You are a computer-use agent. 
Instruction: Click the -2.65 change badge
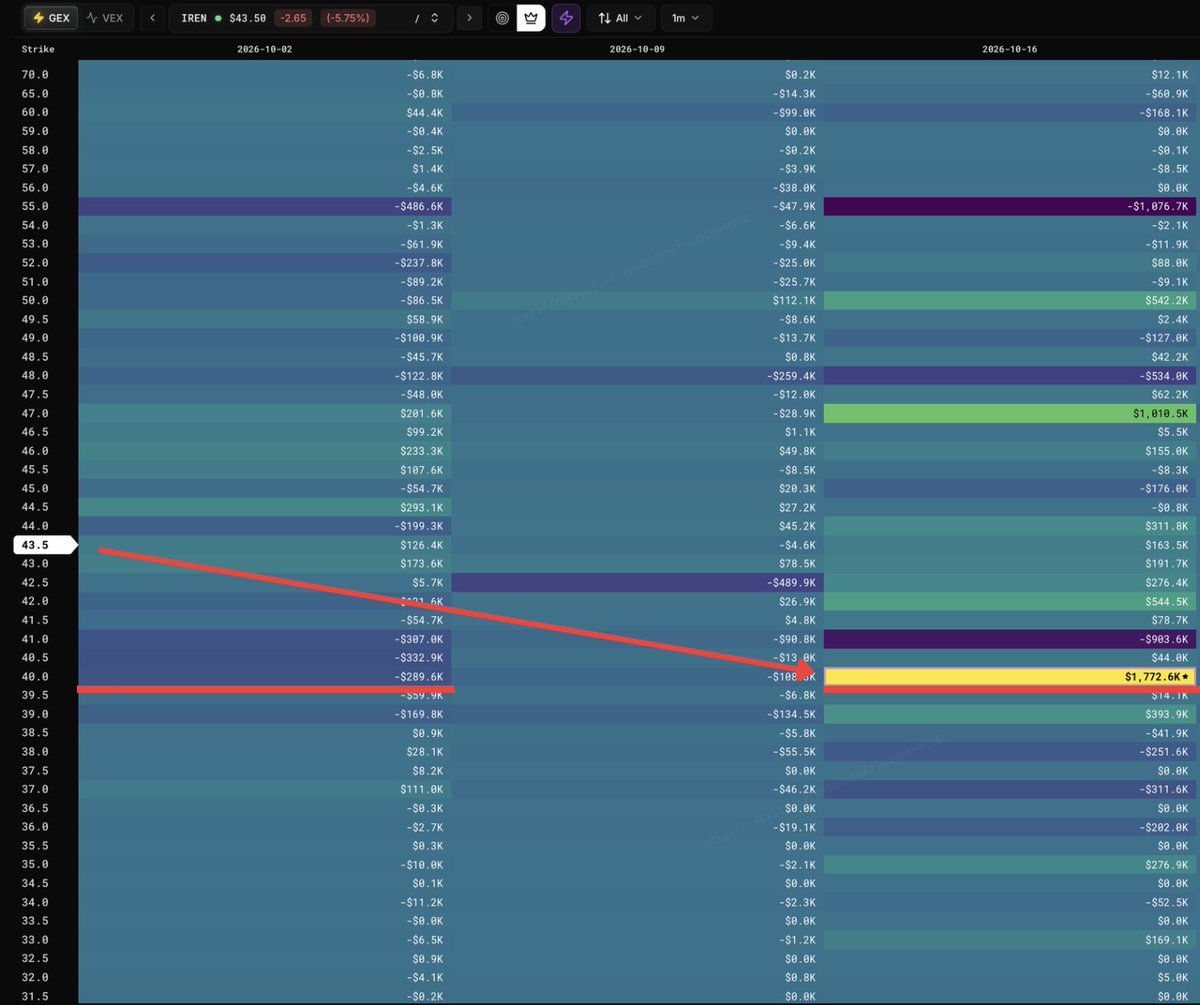[293, 18]
